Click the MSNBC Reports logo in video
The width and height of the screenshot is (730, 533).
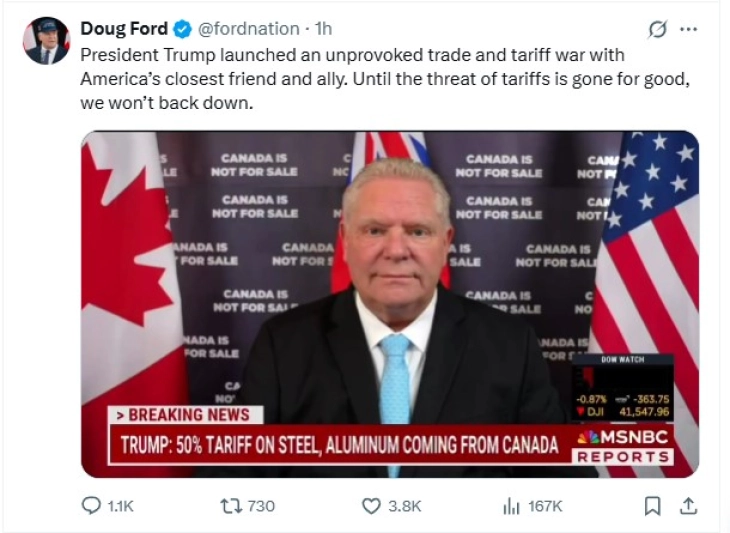[x=624, y=447]
